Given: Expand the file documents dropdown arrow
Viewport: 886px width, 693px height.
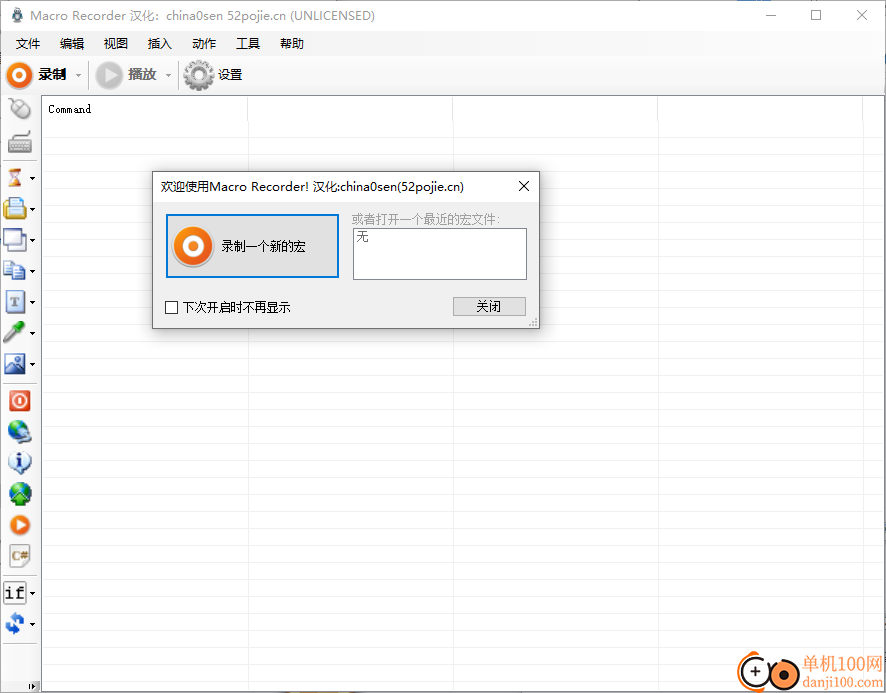Looking at the screenshot, I should [33, 272].
